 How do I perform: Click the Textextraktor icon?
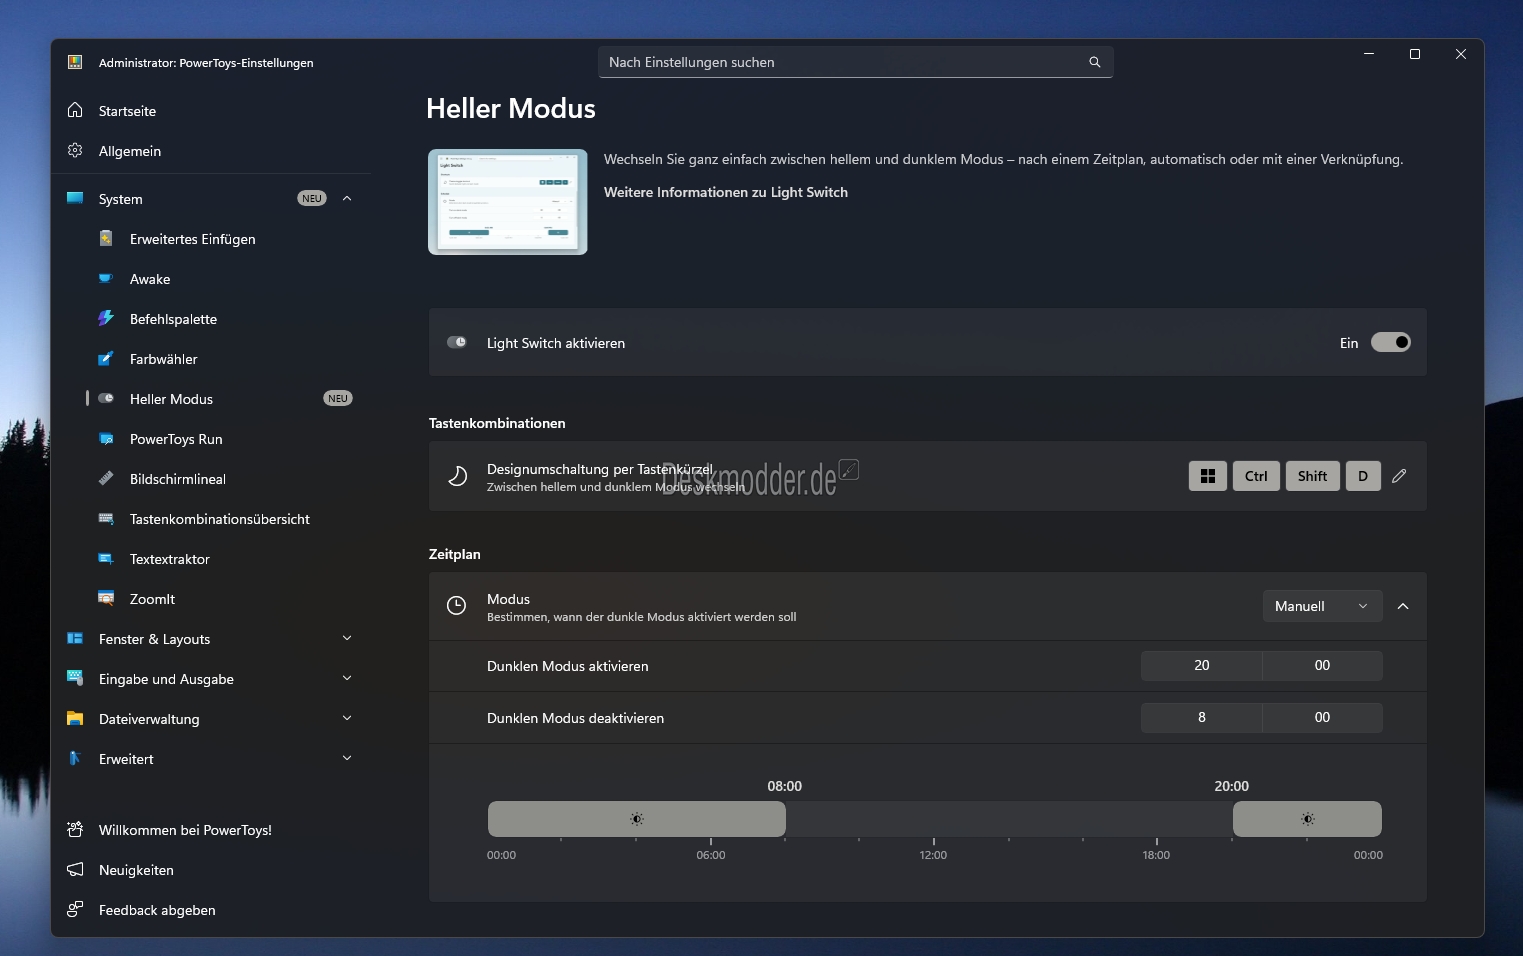[x=106, y=559]
